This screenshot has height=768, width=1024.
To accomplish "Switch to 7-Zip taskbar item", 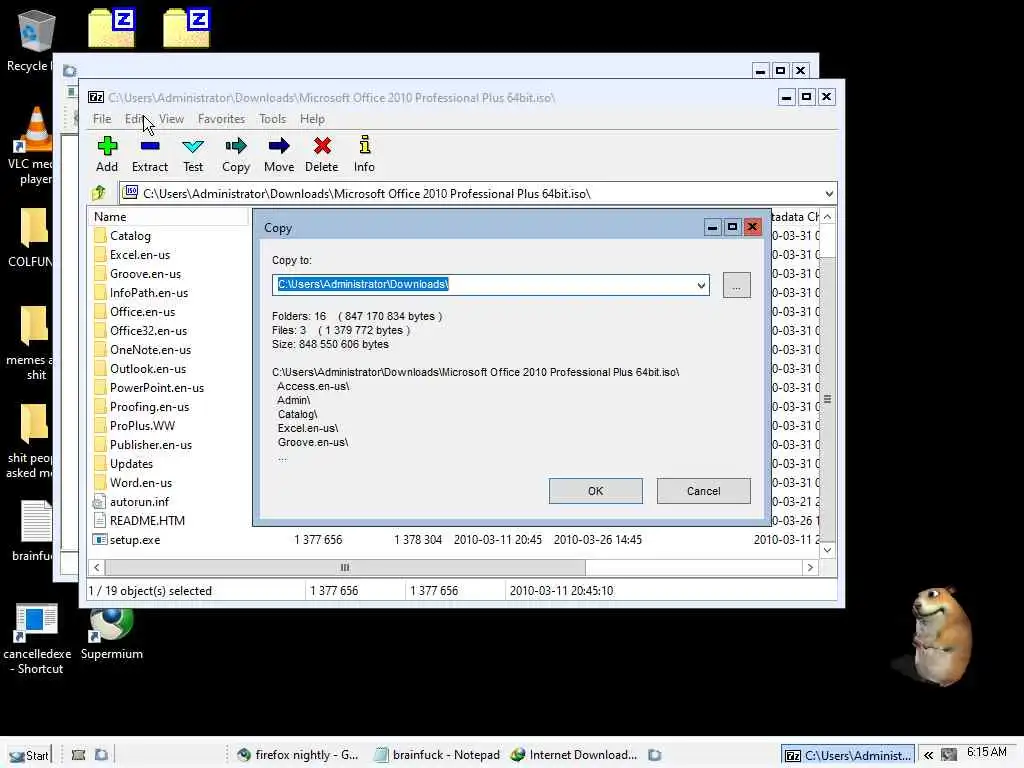I will click(848, 755).
